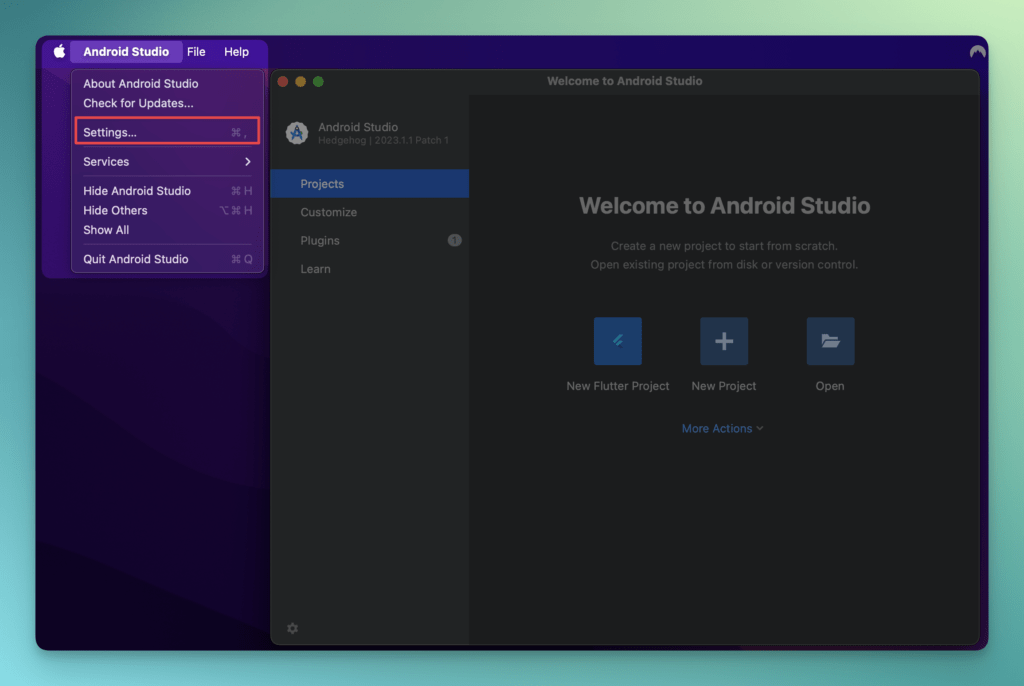Open the Apple menu
The width and height of the screenshot is (1024, 686).
(x=59, y=52)
